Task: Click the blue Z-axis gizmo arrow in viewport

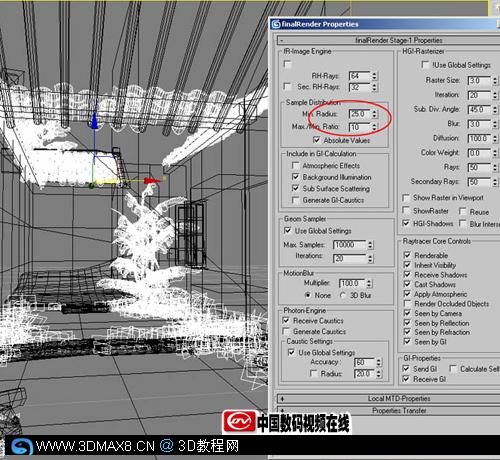Action: pyautogui.click(x=95, y=121)
